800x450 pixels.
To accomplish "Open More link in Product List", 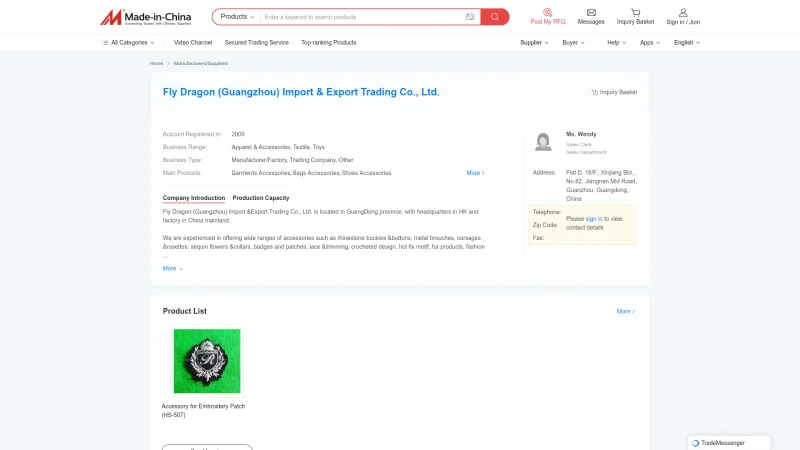I will point(626,311).
